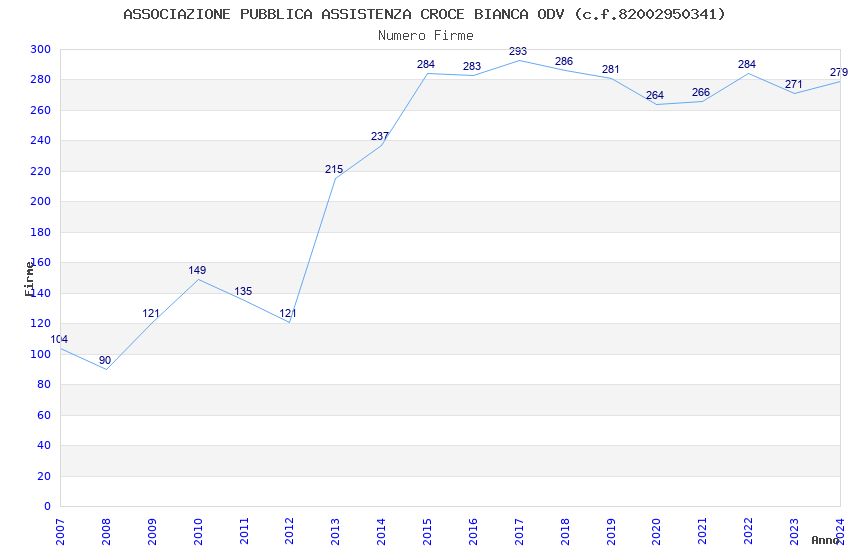The width and height of the screenshot is (850, 550).
Task: Select the data label 135 for 2011
Action: tap(243, 291)
